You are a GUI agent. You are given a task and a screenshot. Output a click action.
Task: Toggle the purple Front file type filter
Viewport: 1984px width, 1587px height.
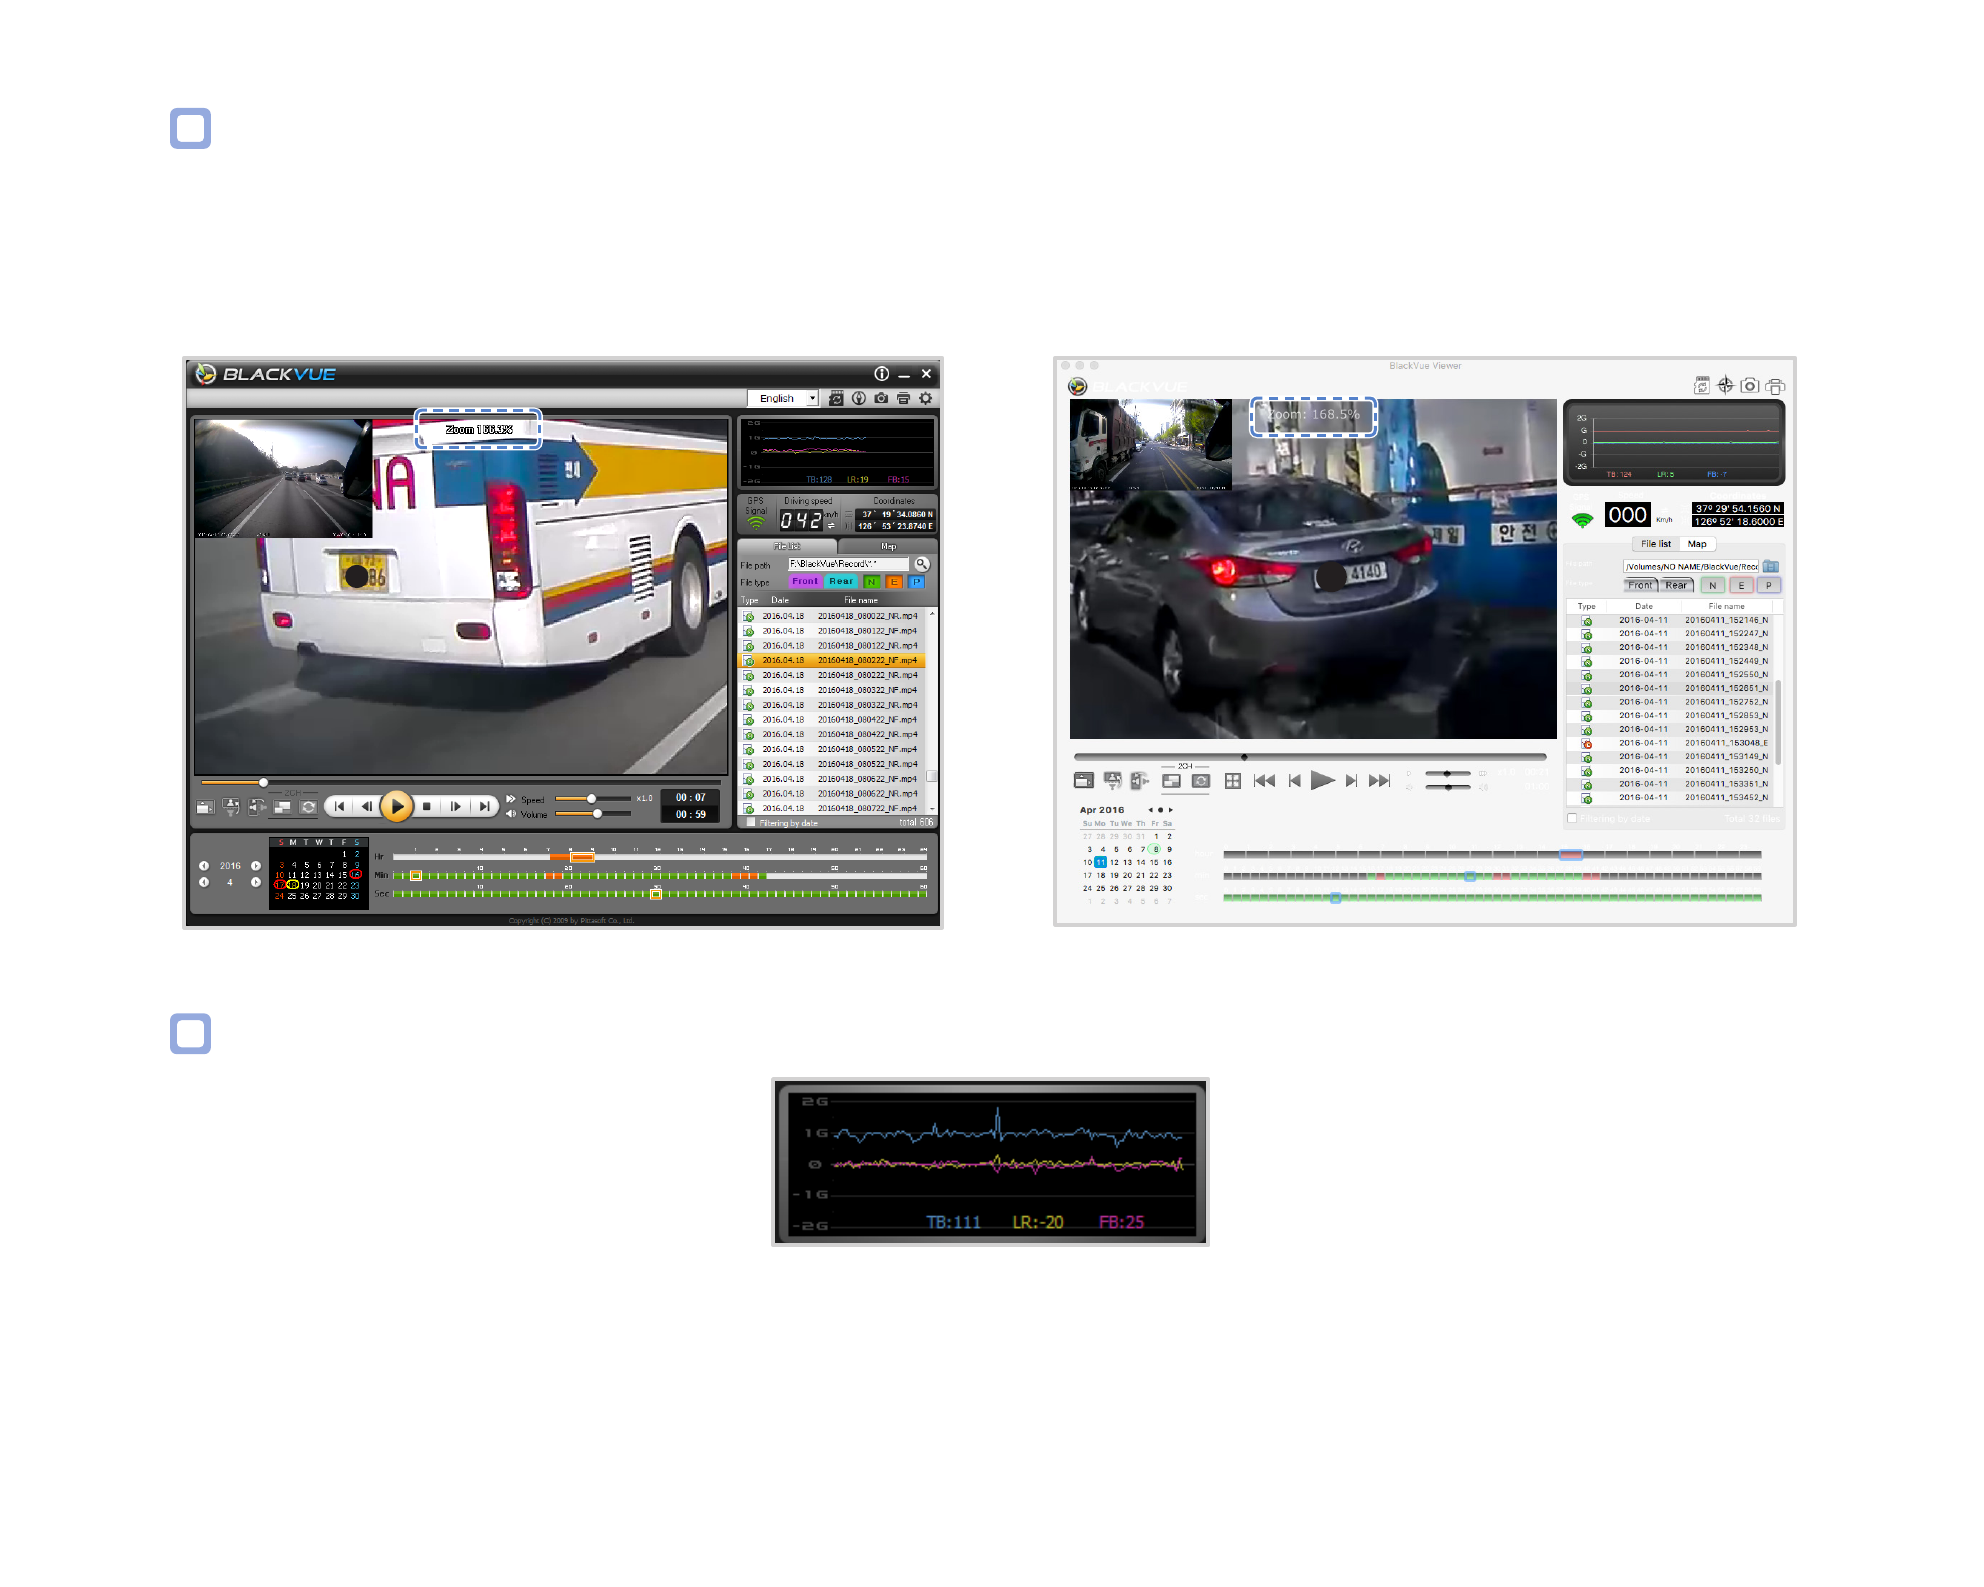pyautogui.click(x=805, y=581)
